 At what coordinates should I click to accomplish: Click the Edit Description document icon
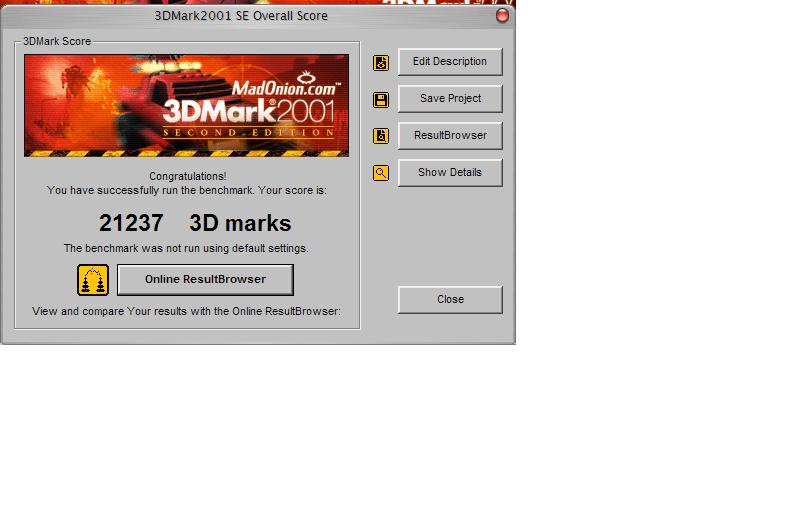coord(380,62)
